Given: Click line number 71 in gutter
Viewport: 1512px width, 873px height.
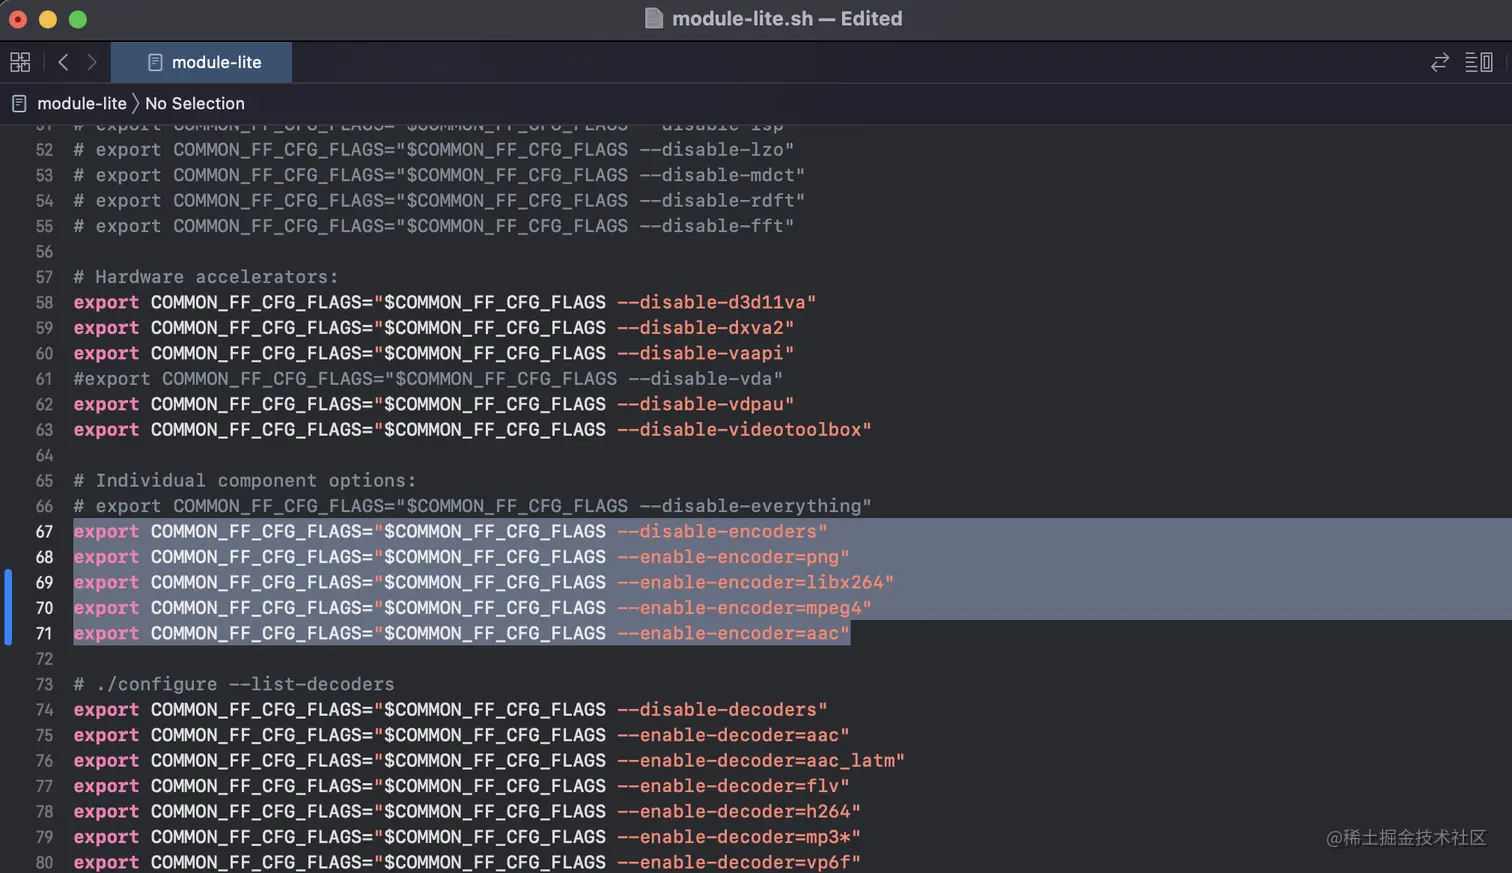Looking at the screenshot, I should point(44,634).
